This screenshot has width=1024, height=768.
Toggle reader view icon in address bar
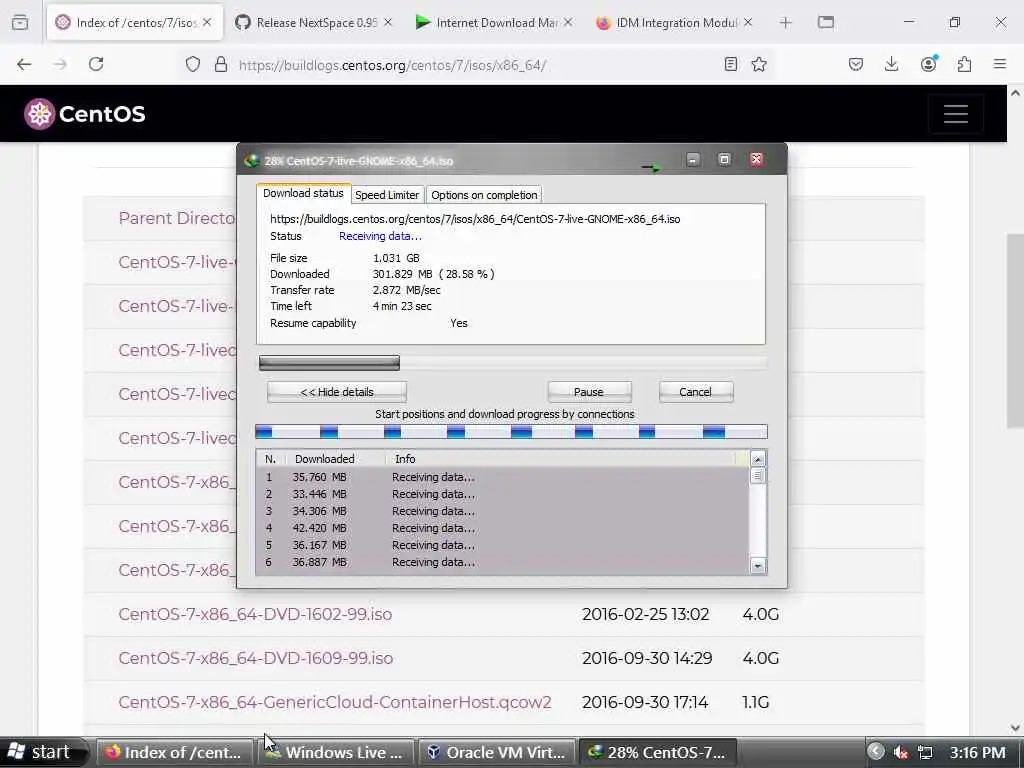[731, 64]
